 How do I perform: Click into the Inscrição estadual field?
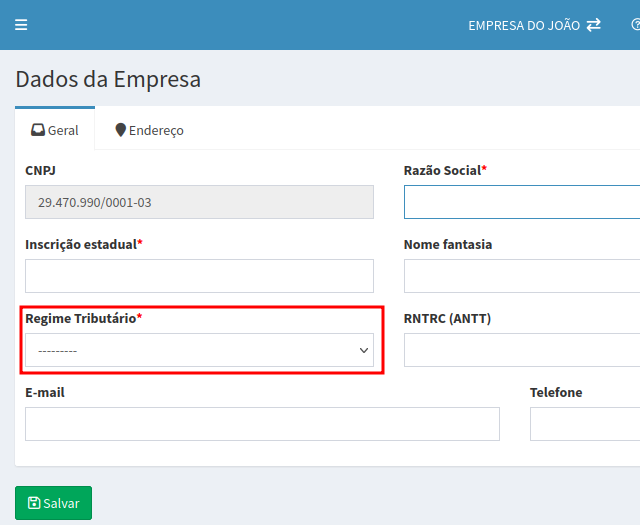(199, 276)
